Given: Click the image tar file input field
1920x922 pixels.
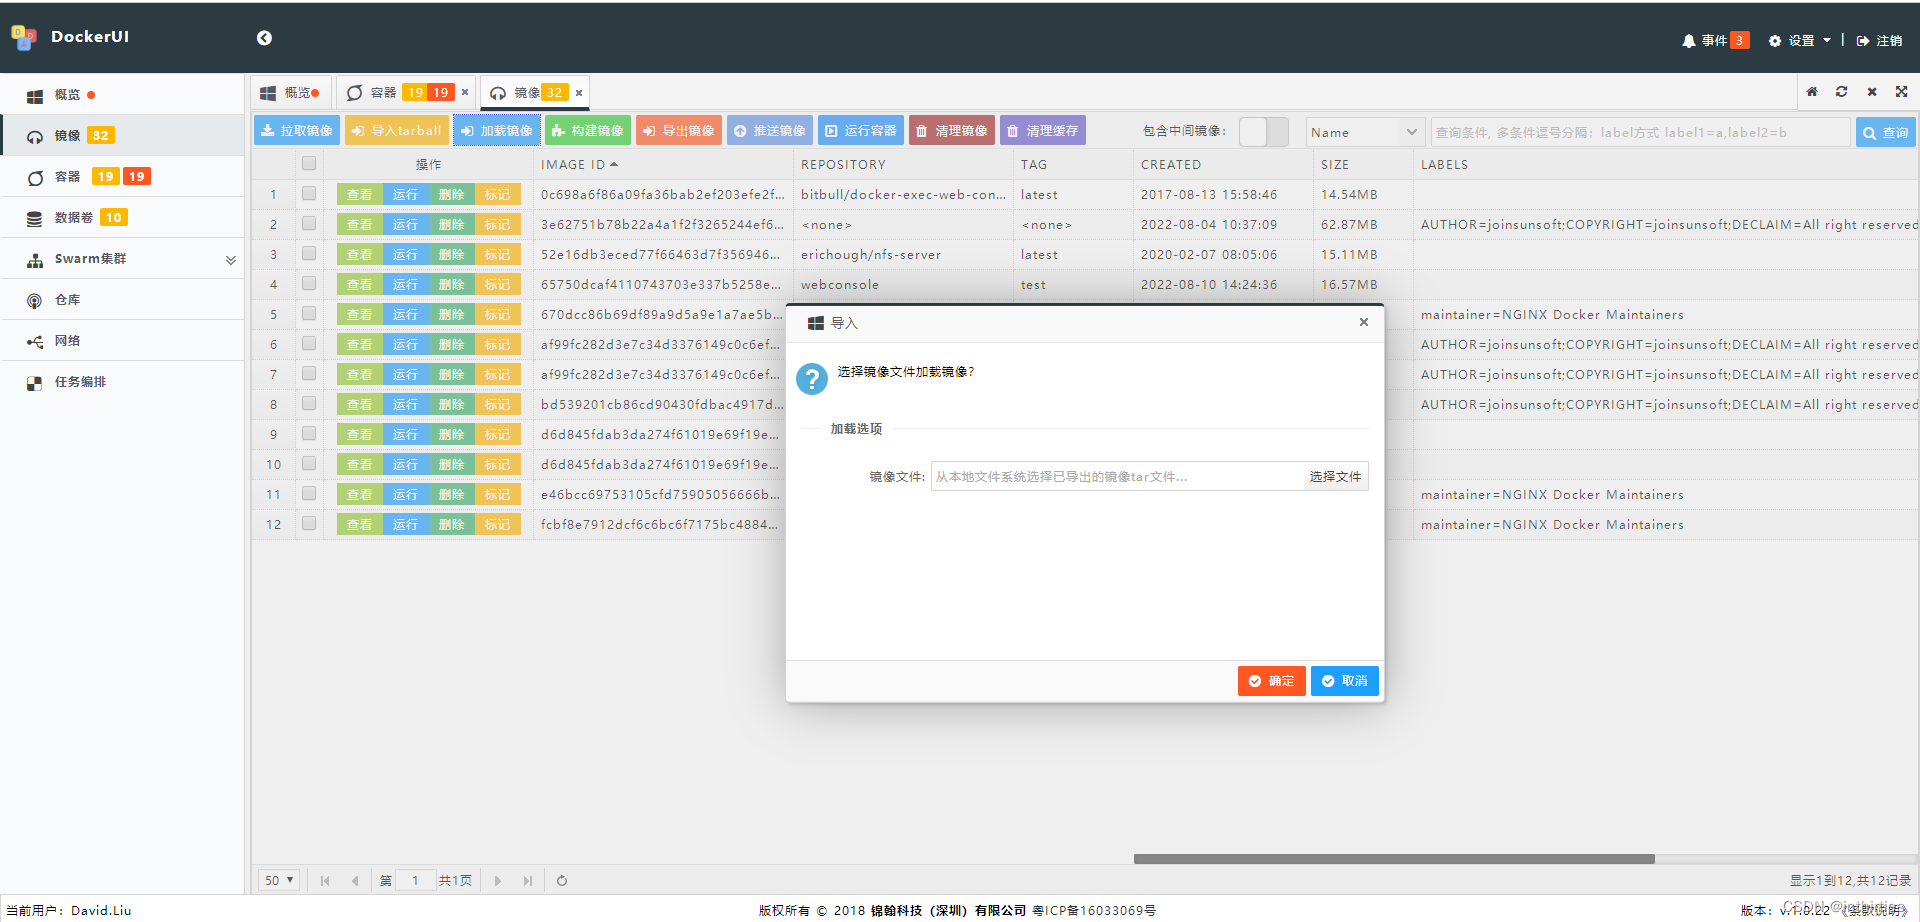Looking at the screenshot, I should pyautogui.click(x=1117, y=477).
